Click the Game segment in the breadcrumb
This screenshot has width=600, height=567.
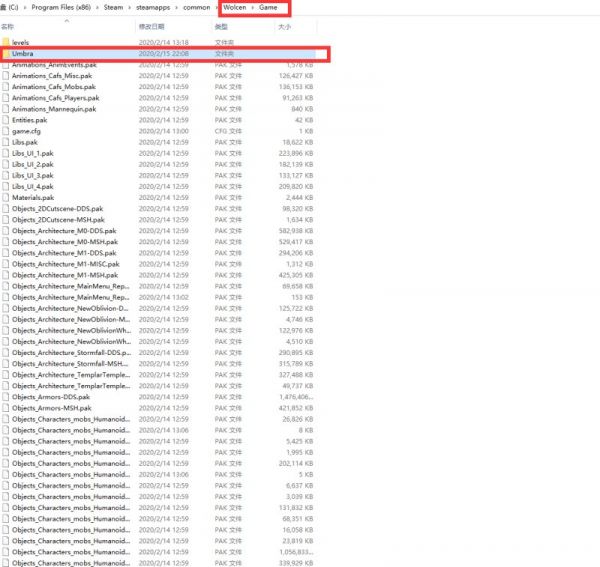pos(268,8)
